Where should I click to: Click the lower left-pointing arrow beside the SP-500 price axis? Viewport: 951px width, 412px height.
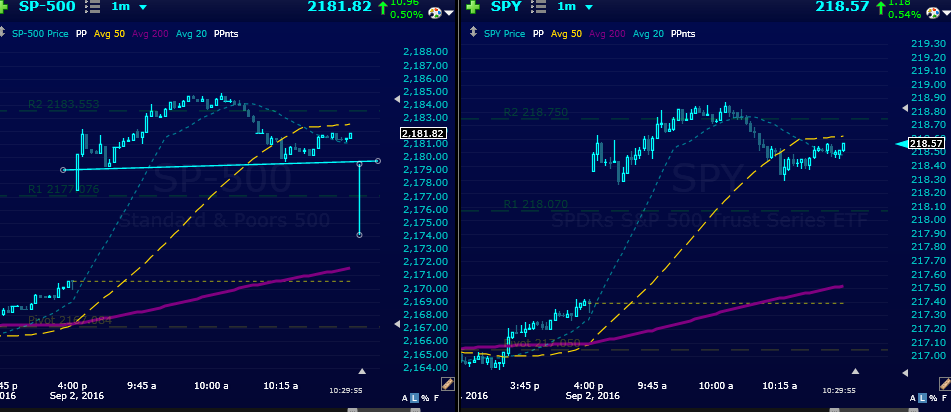(x=397, y=325)
